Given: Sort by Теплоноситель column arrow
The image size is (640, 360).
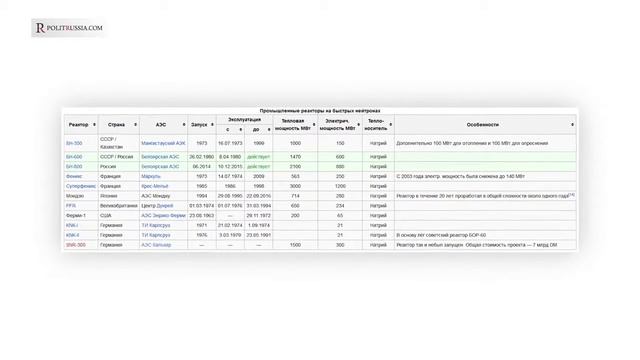Looking at the screenshot, I should pos(391,124).
